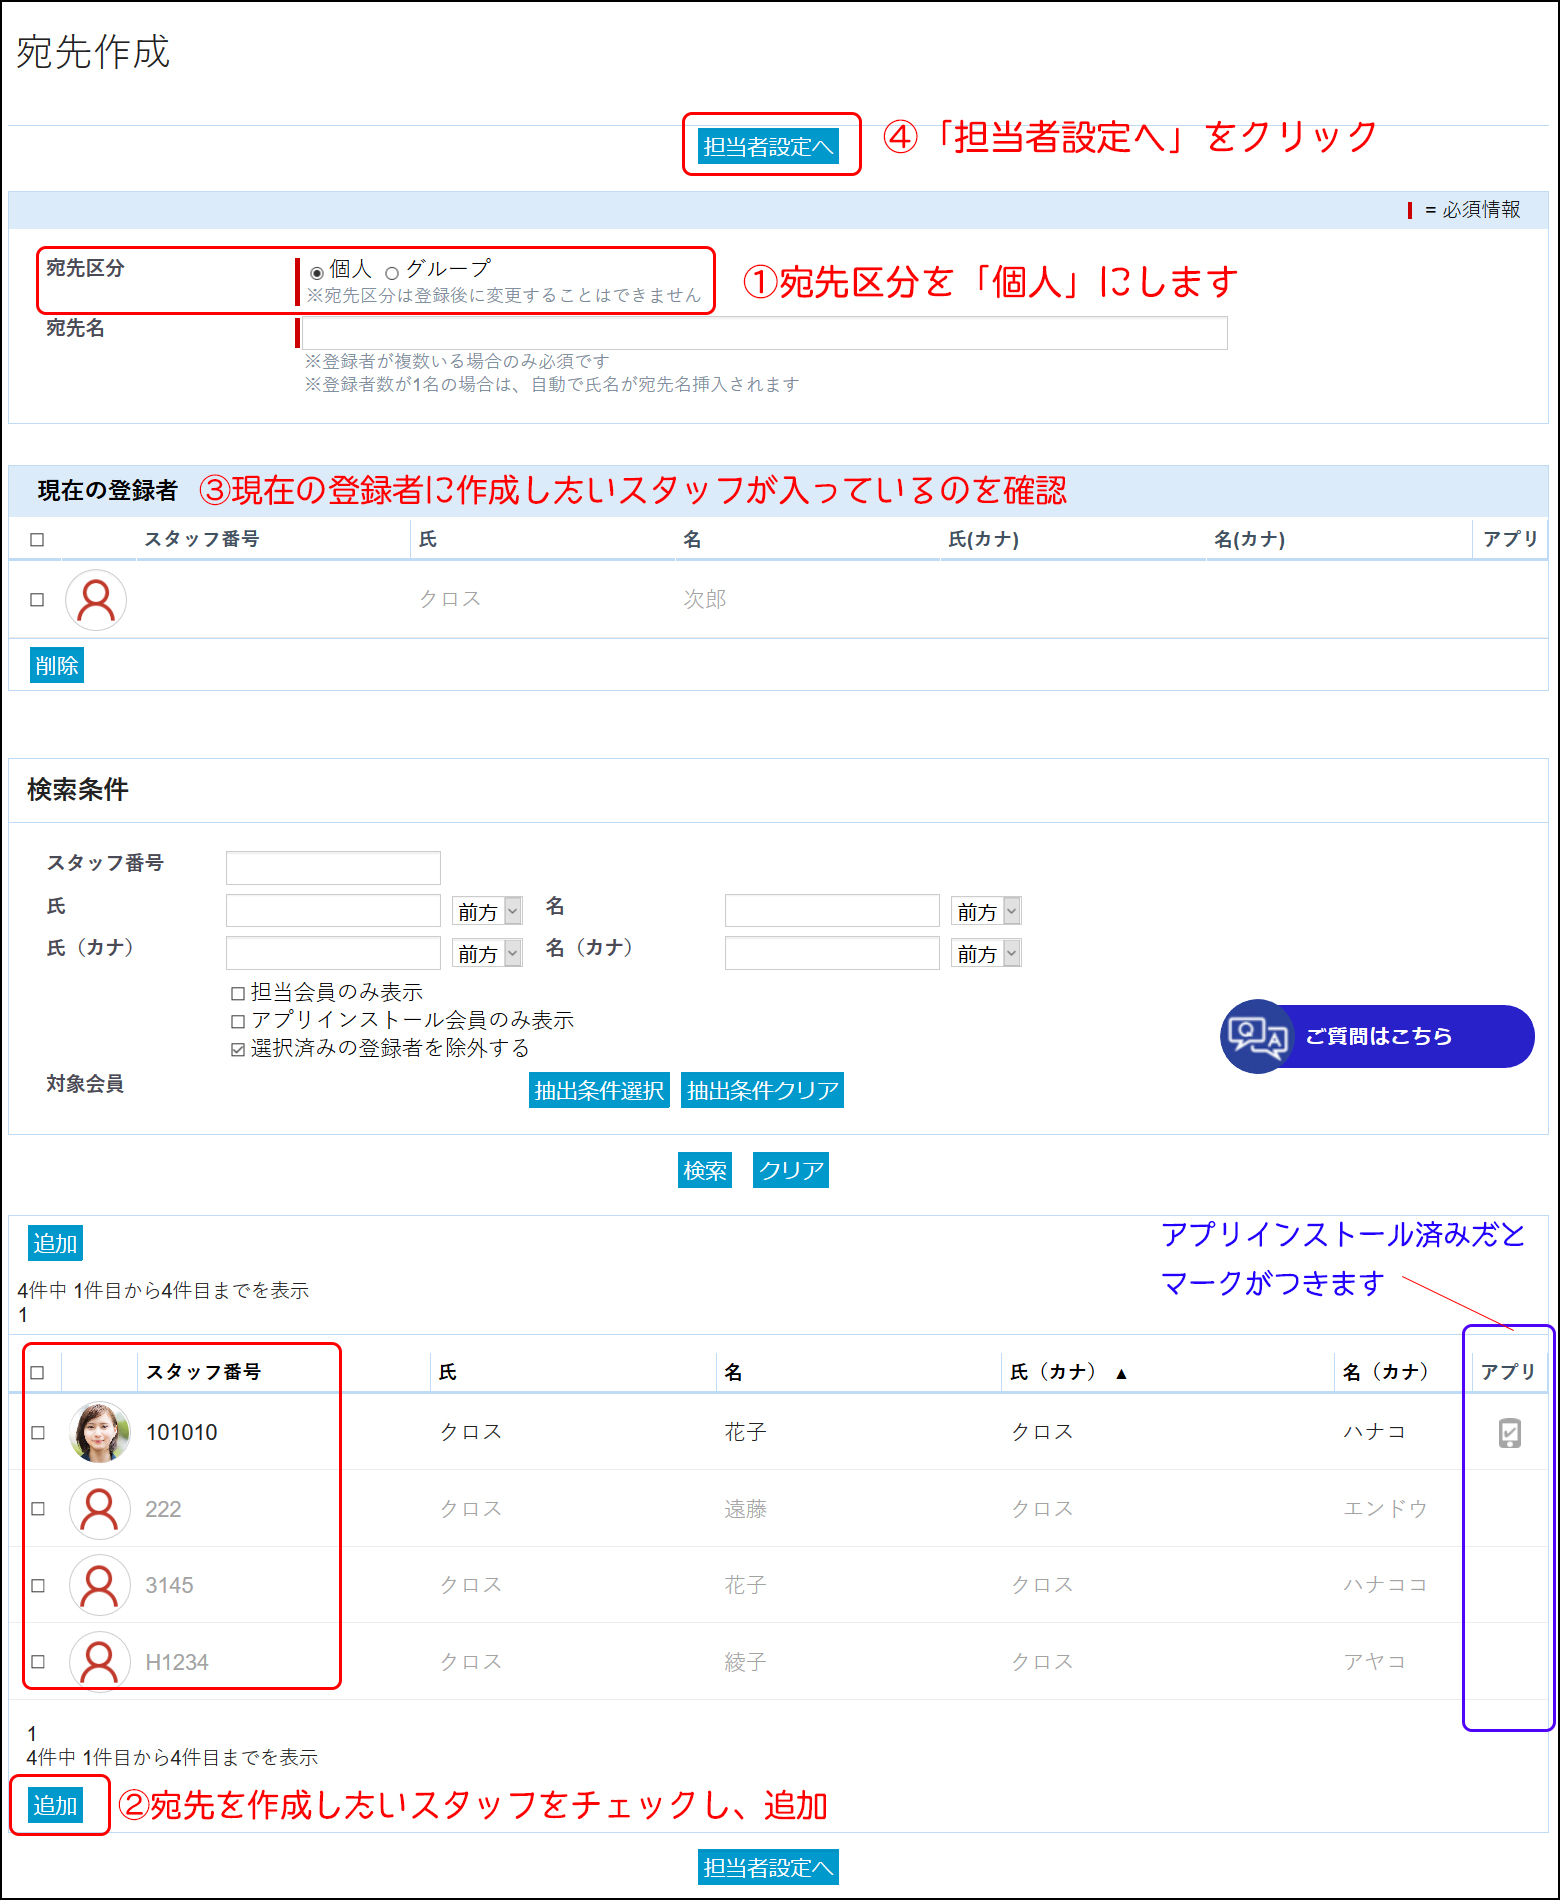
Task: Click the avatar icon of クロス 次郎
Action: pos(96,600)
